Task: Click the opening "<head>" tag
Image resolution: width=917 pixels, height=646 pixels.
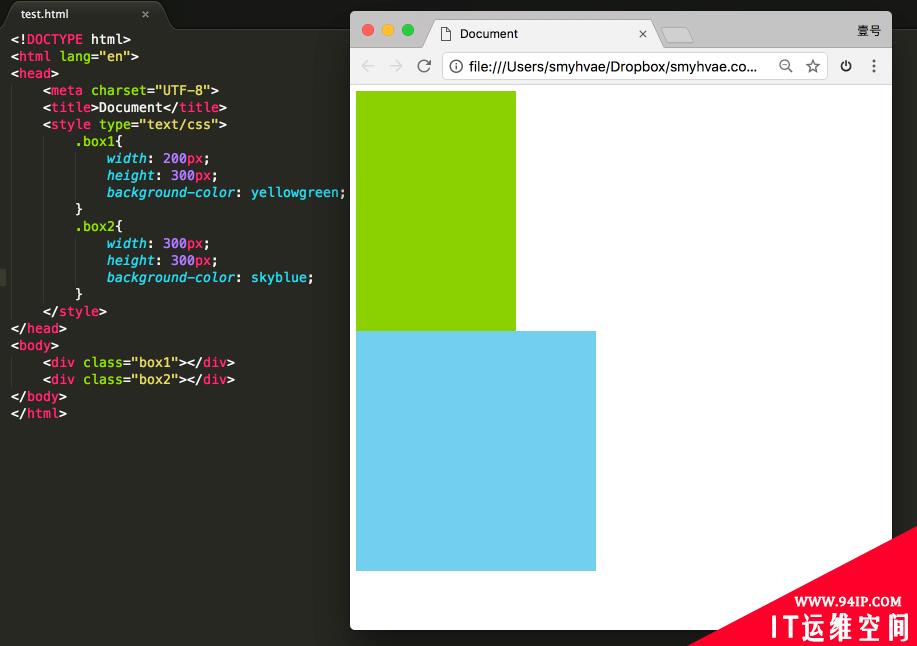Action: (x=35, y=73)
